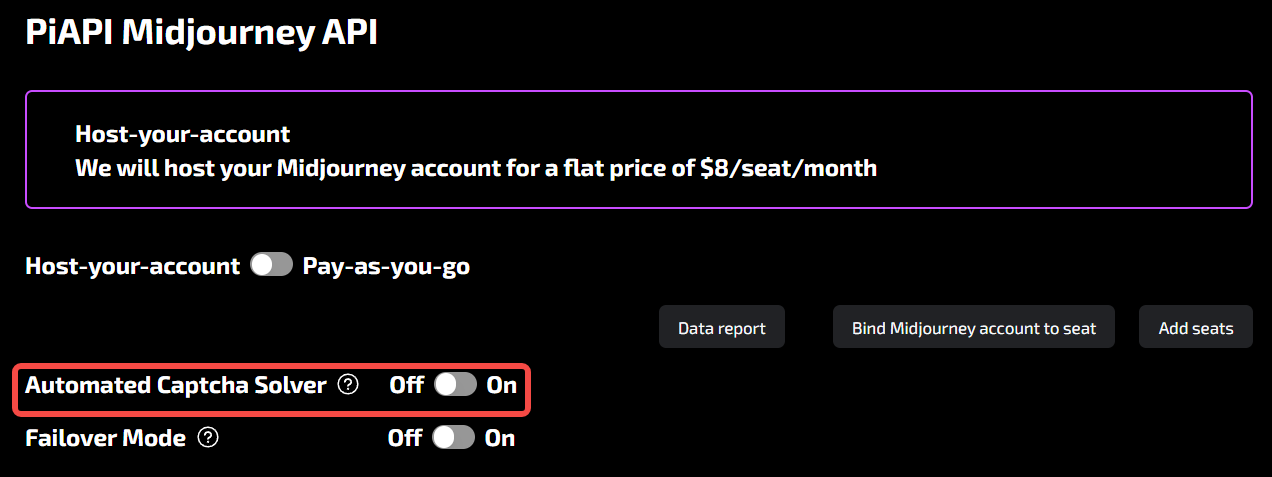
Task: Click Bind Midjourney account to seat
Action: click(x=973, y=328)
